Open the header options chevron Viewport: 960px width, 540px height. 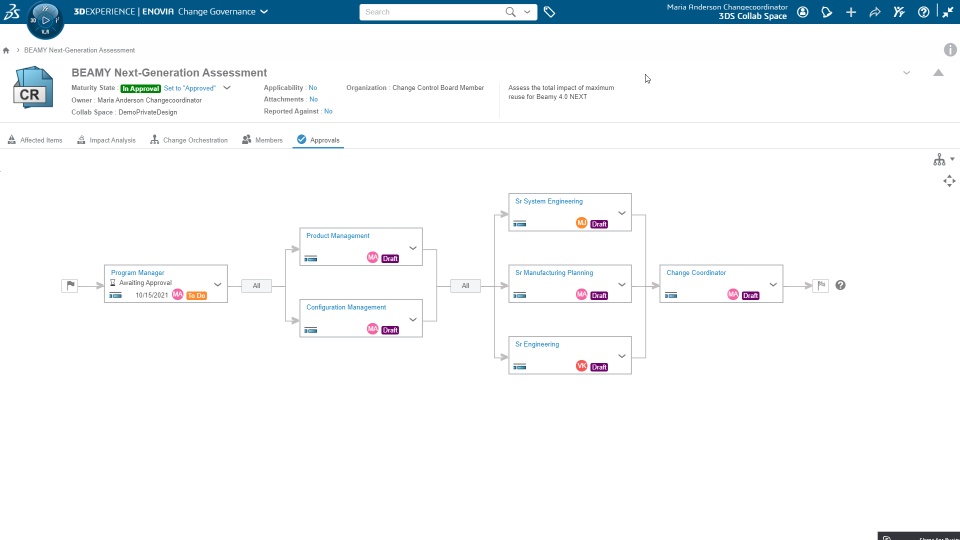[x=907, y=73]
